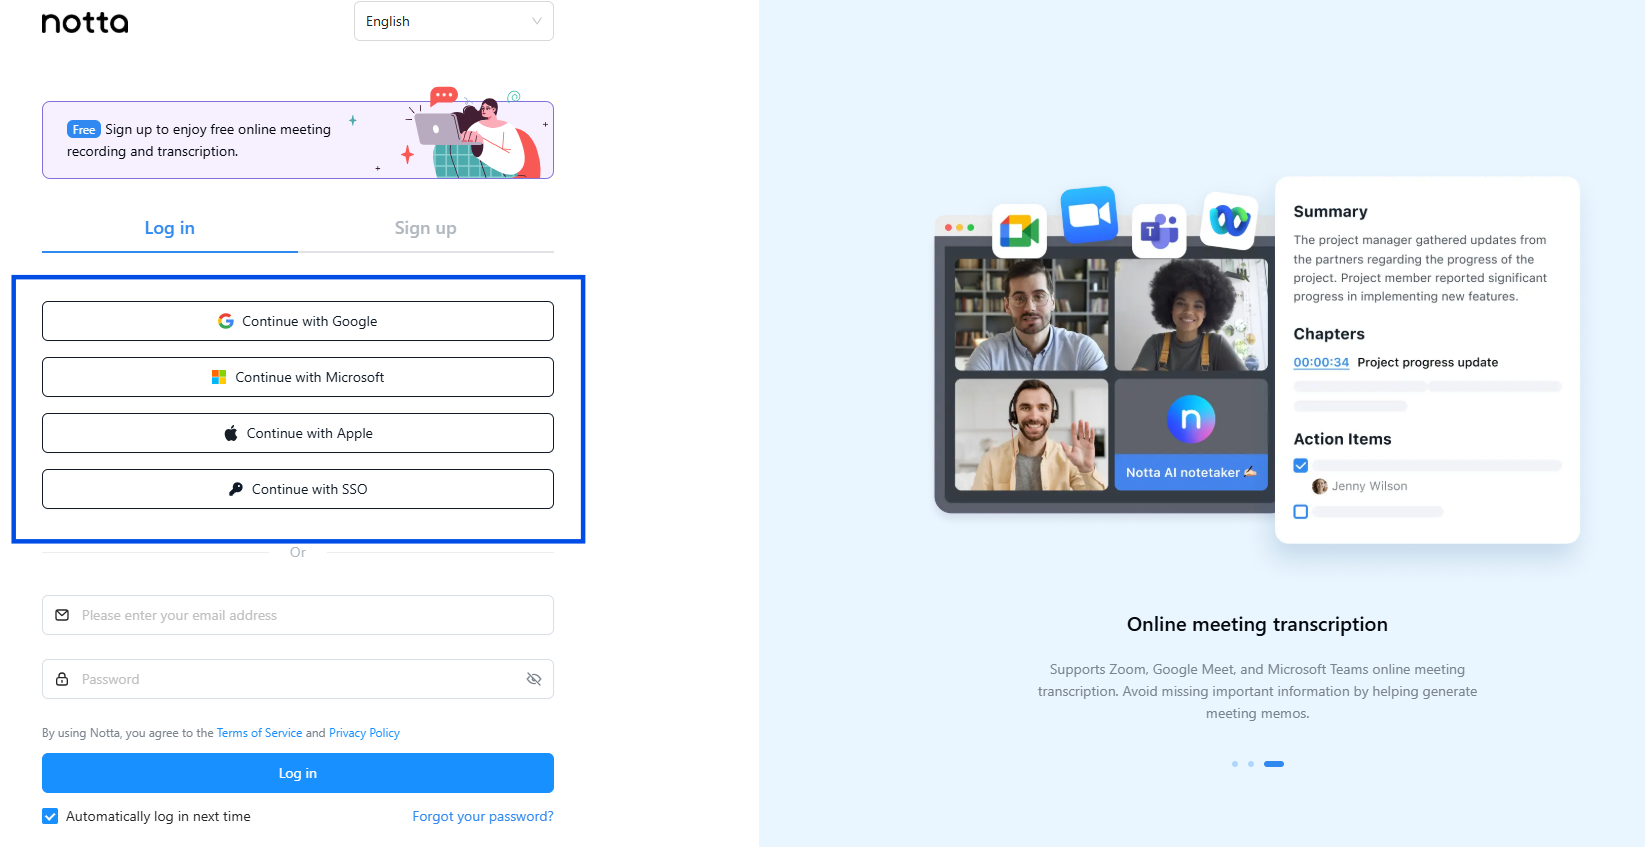Click the Google Meet icon in illustration

point(1020,231)
